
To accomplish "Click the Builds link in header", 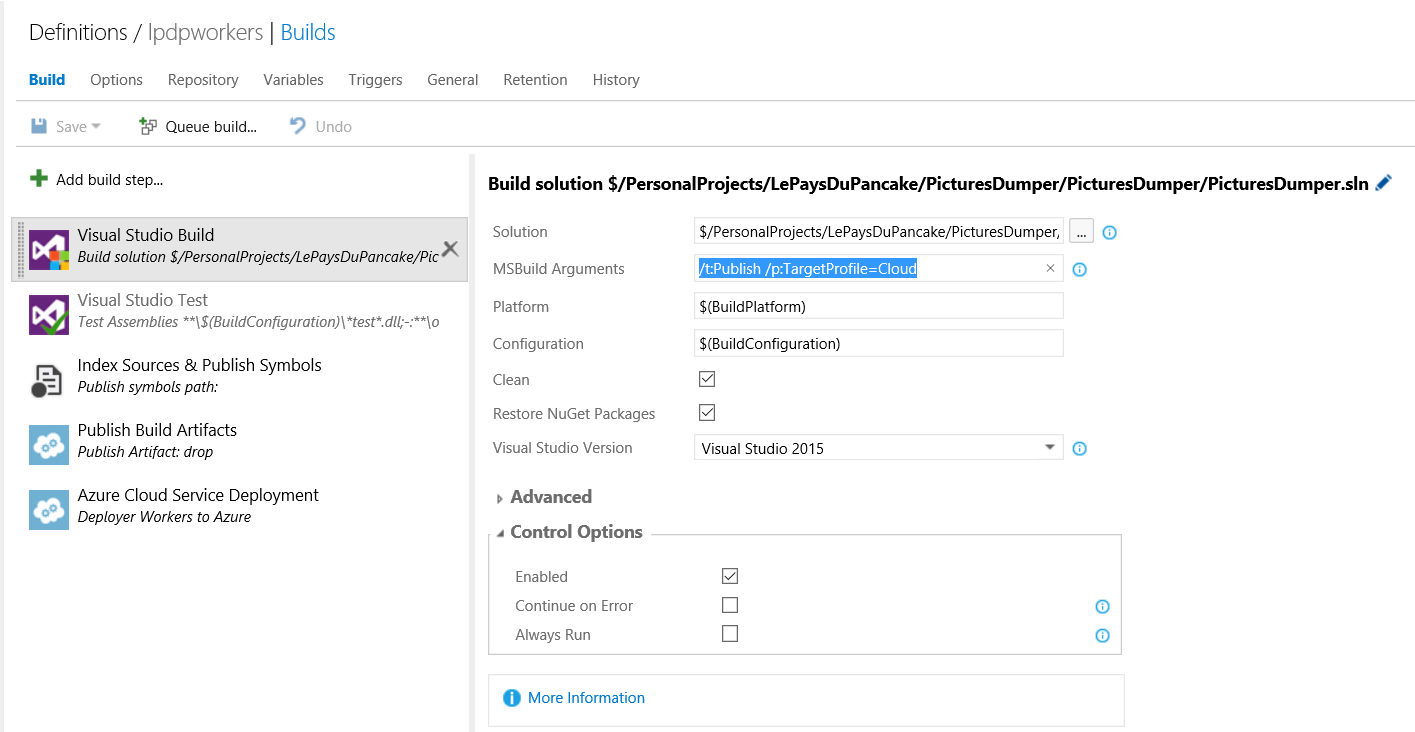I will pyautogui.click(x=308, y=32).
